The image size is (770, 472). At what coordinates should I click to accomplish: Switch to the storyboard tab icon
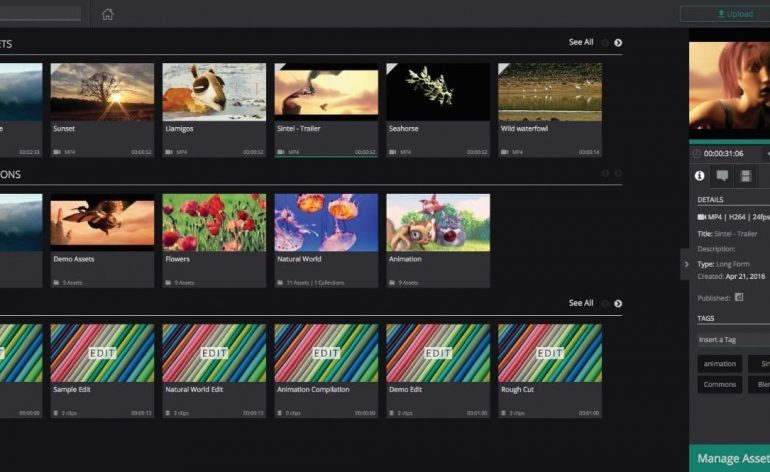coord(746,176)
